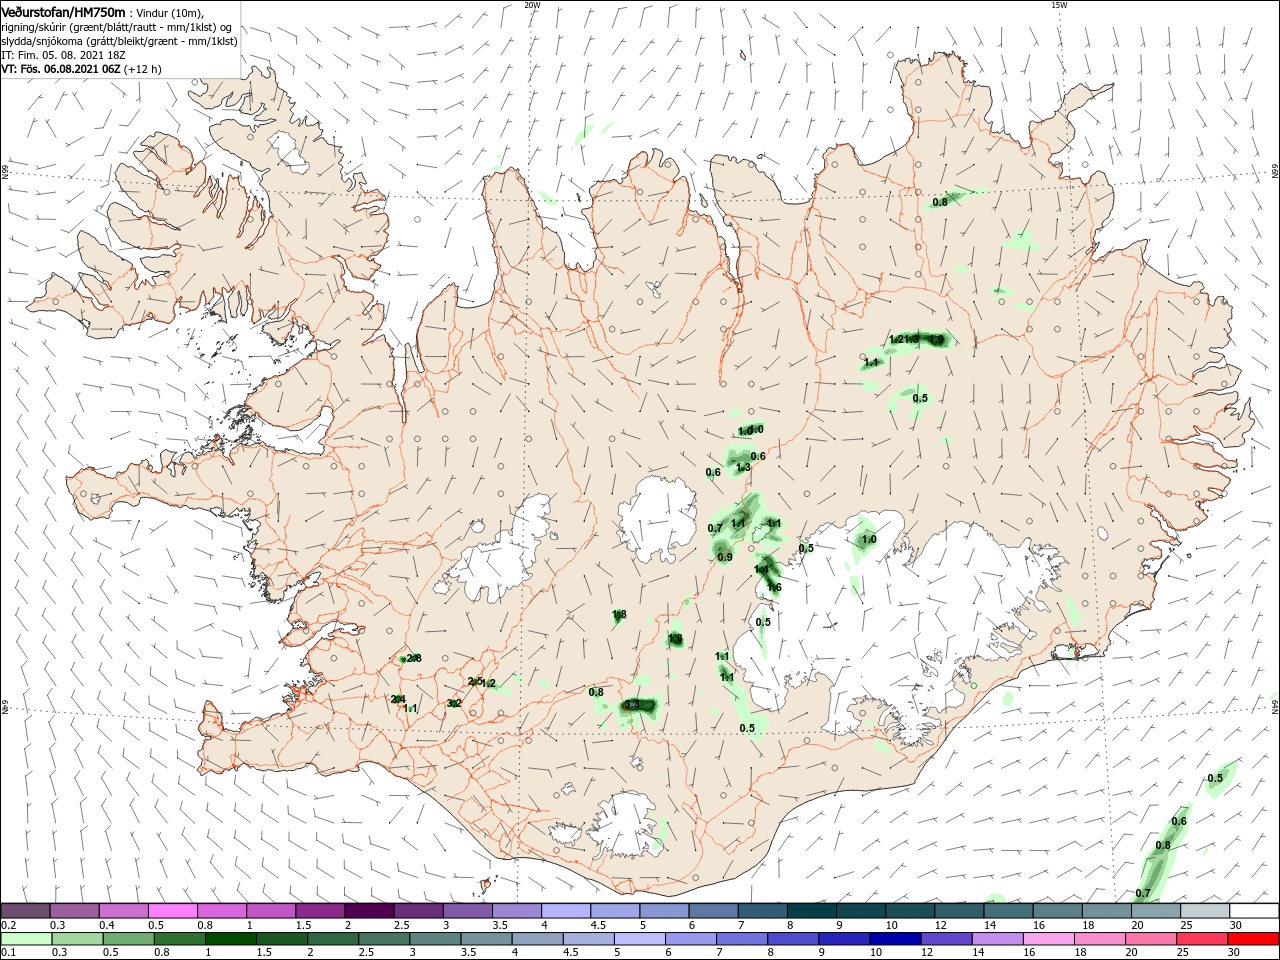This screenshot has width=1280, height=960.
Task: Click the 15W longitude label
Action: 1059,5
